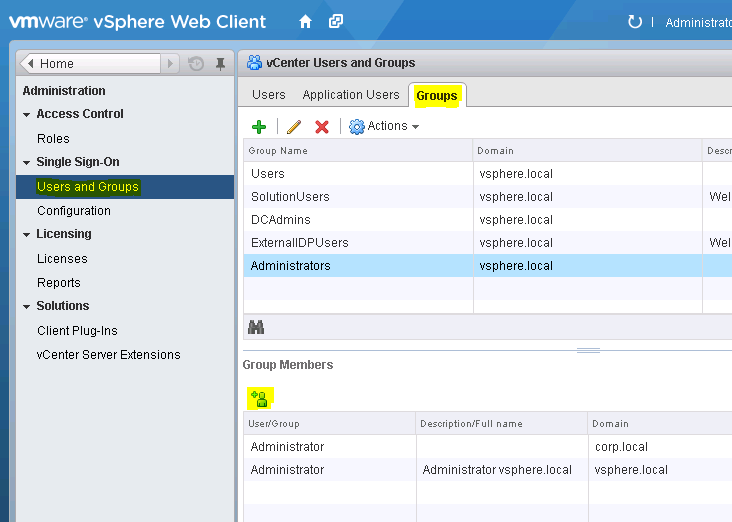Sort members by Domain column header
The width and height of the screenshot is (732, 522).
coord(660,424)
